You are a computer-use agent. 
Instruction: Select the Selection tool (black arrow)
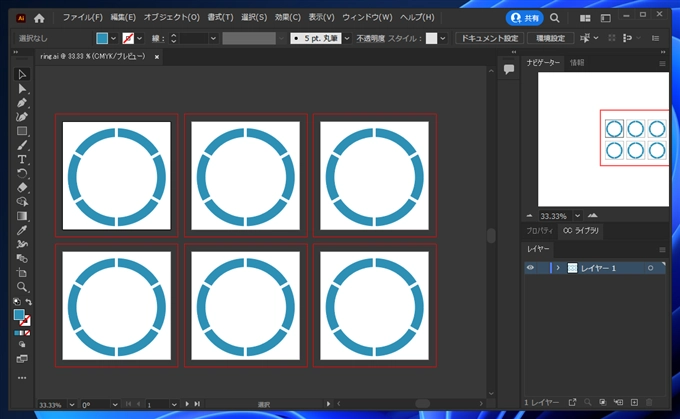(x=22, y=75)
